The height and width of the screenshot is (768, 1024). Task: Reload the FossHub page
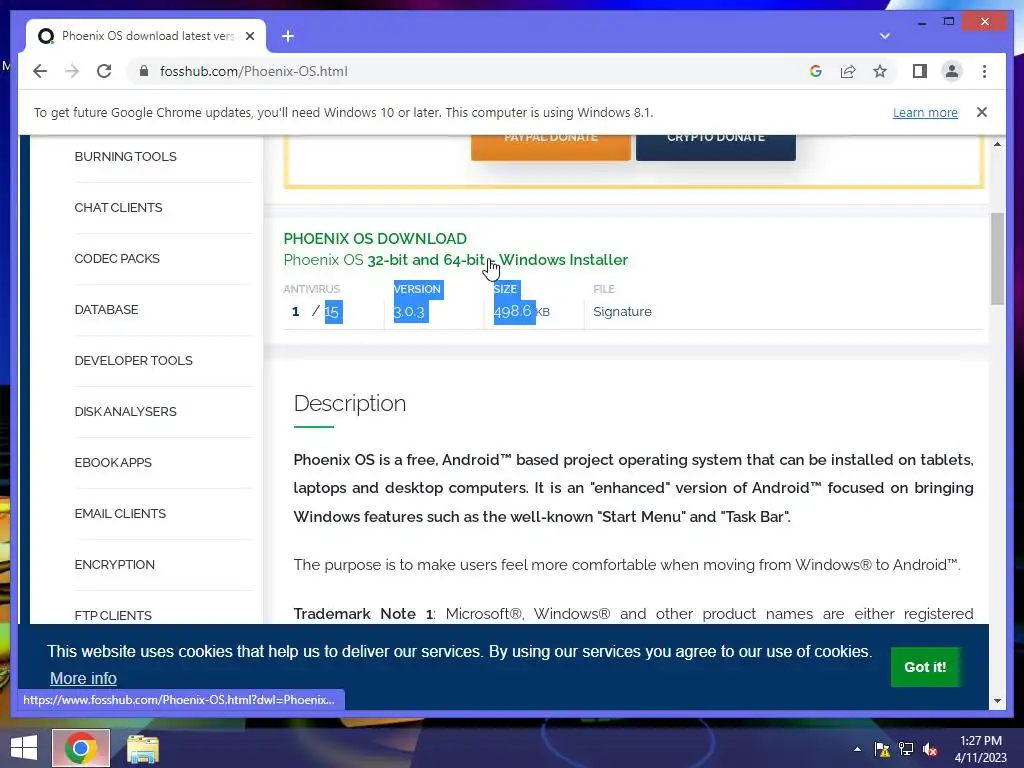pyautogui.click(x=104, y=71)
